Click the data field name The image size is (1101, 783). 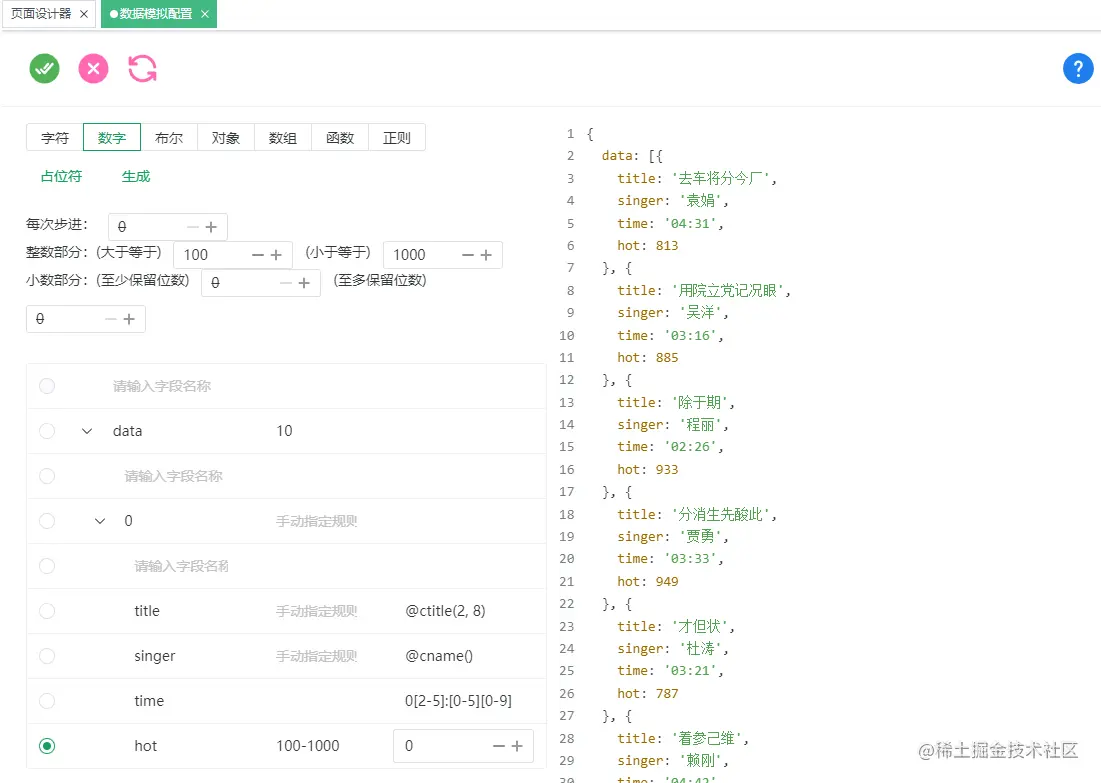128,430
